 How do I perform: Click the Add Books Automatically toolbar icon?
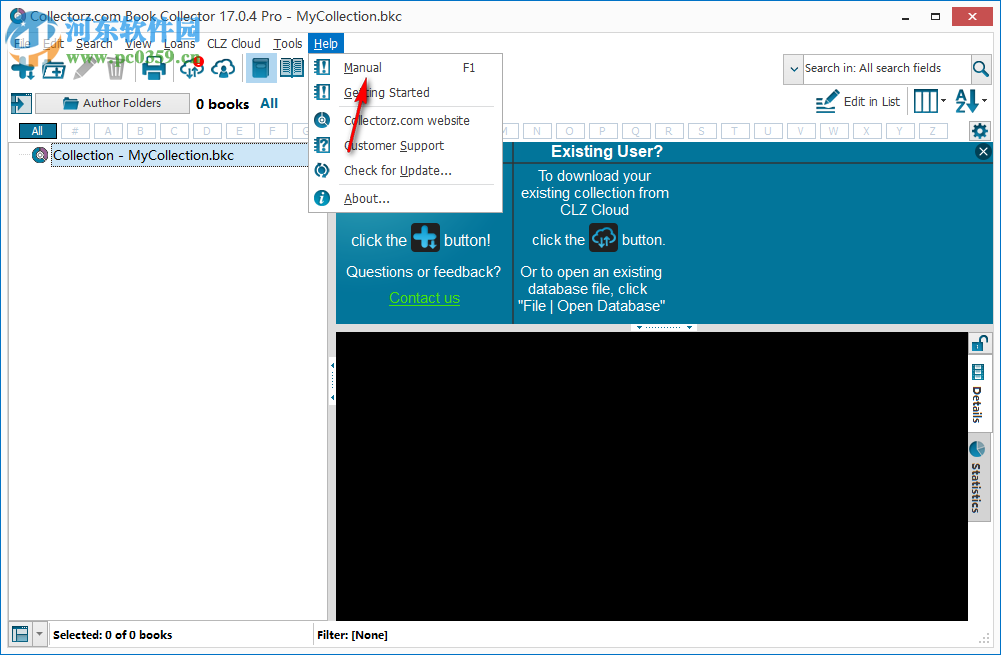click(22, 68)
